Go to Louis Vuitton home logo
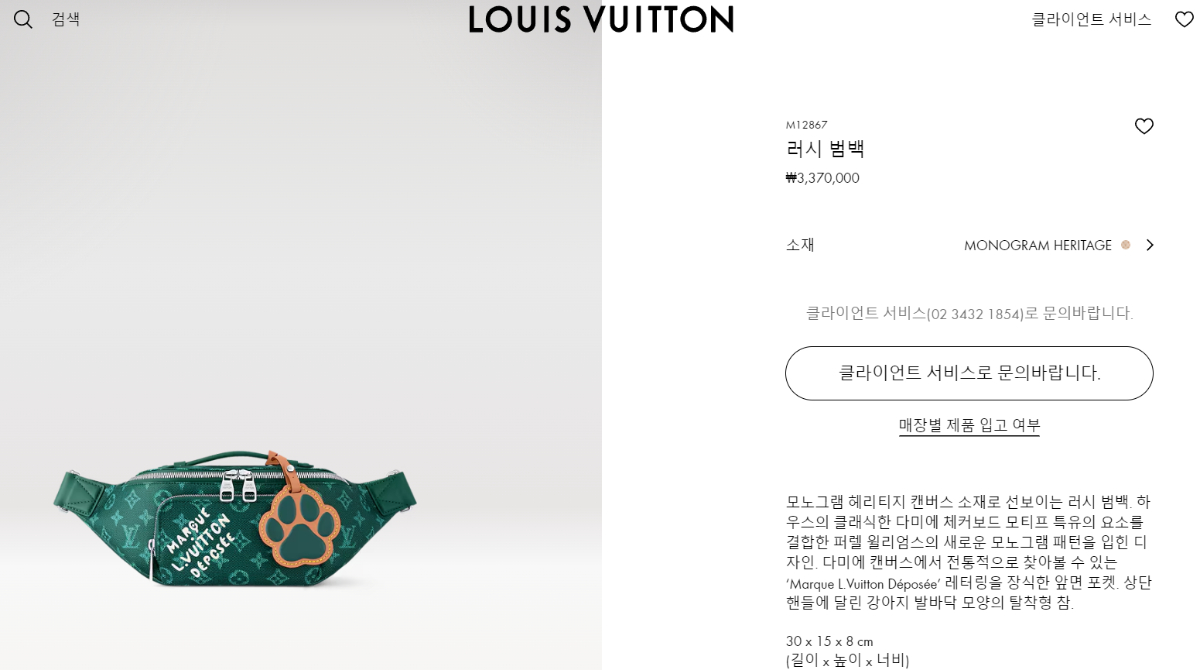Viewport: 1200px width, 670px height. [601, 19]
